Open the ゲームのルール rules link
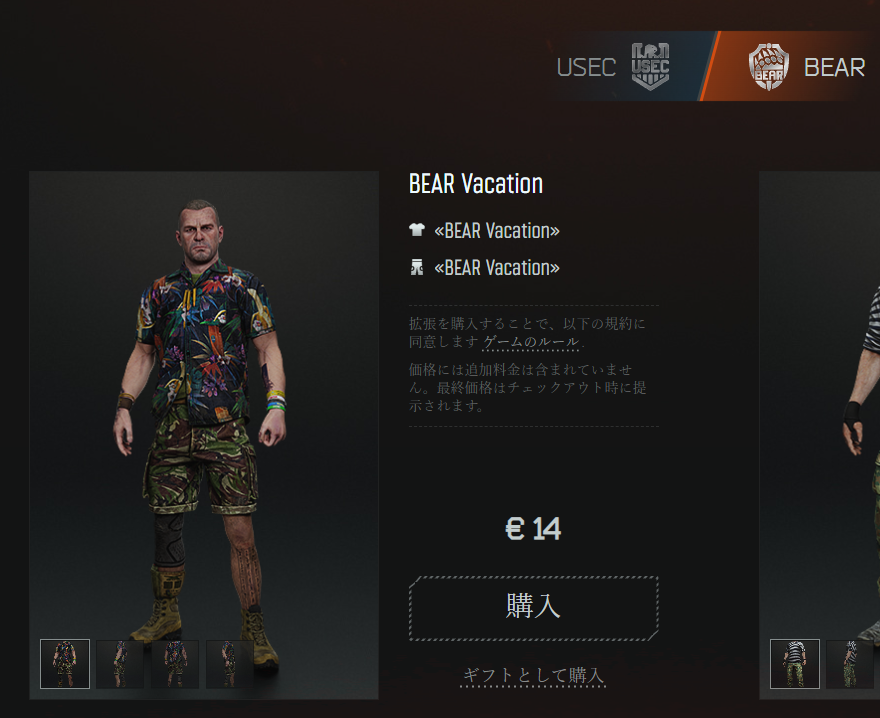880x718 pixels. (x=530, y=341)
